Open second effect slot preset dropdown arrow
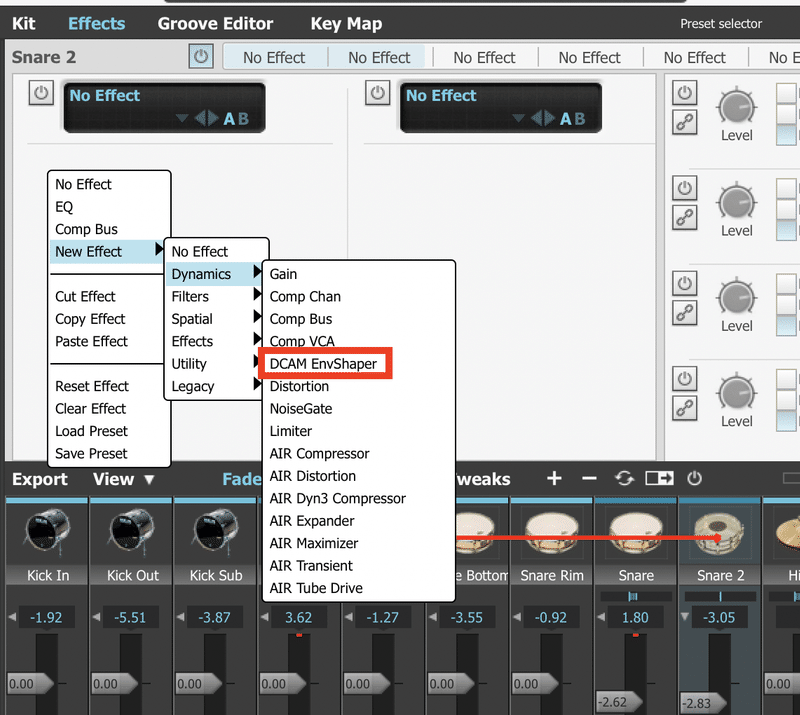This screenshot has width=800, height=715. [518, 118]
